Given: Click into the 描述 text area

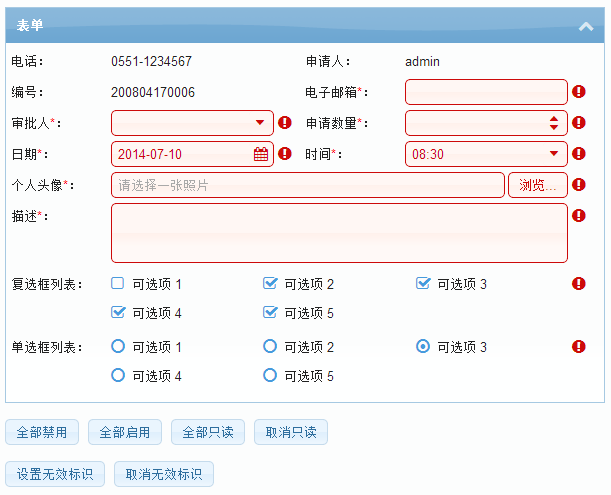Looking at the screenshot, I should coord(339,233).
